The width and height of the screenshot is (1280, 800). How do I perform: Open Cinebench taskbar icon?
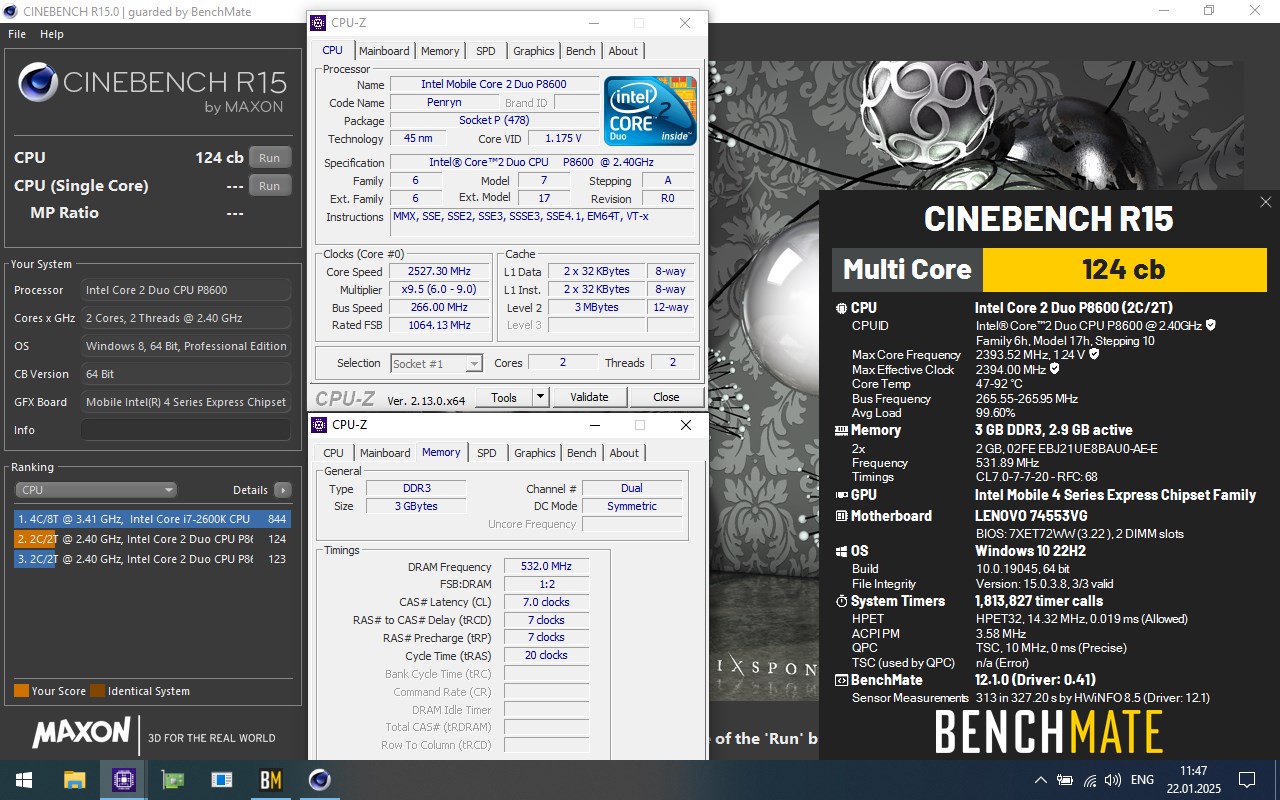tap(319, 780)
